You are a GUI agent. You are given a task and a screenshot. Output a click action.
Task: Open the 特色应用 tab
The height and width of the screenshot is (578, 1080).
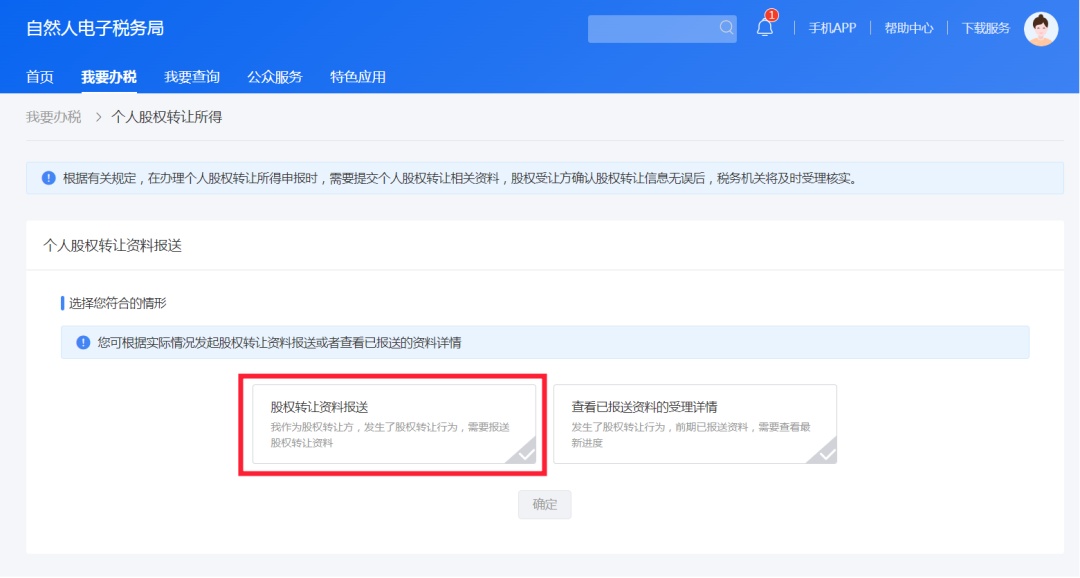[357, 76]
